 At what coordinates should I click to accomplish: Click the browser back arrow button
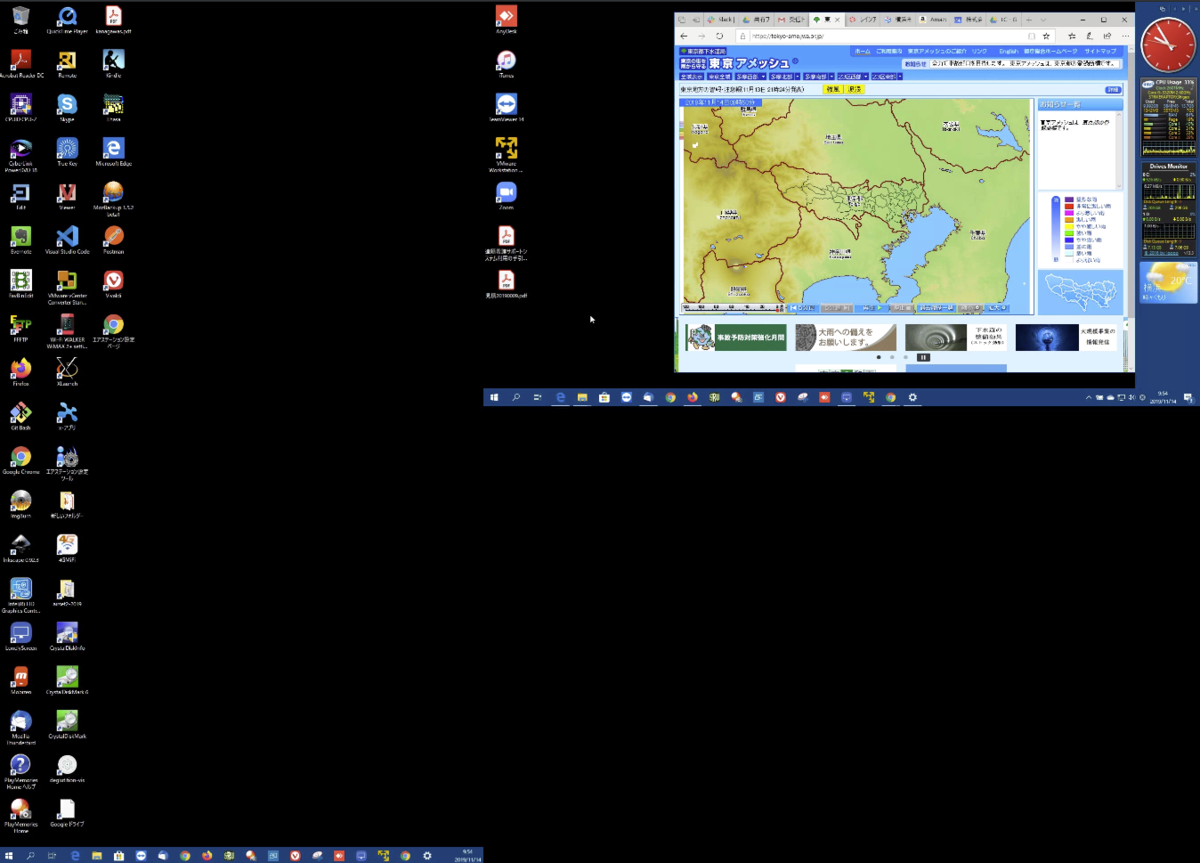point(683,36)
